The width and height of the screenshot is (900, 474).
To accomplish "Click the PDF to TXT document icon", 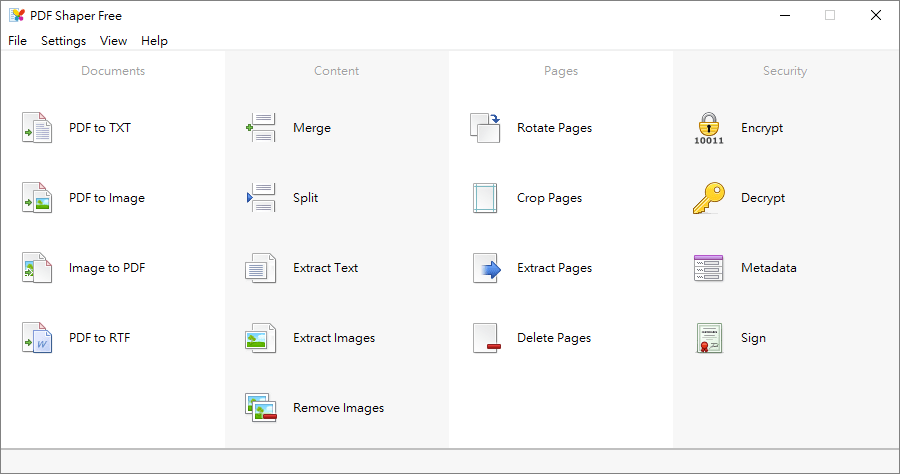I will pyautogui.click(x=37, y=128).
